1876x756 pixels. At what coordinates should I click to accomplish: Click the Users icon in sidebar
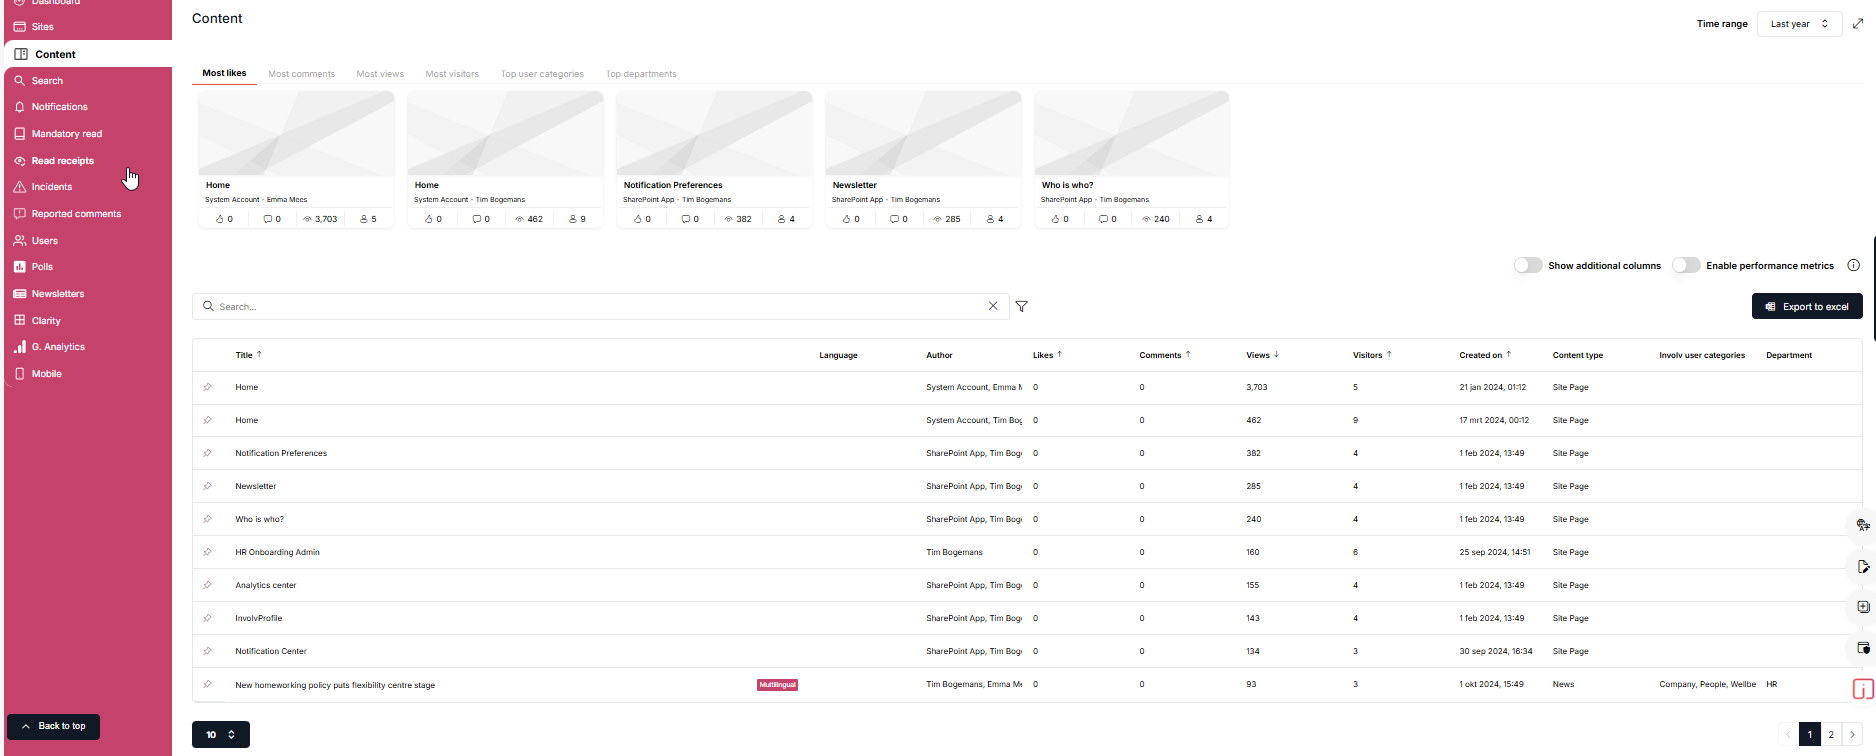point(20,241)
